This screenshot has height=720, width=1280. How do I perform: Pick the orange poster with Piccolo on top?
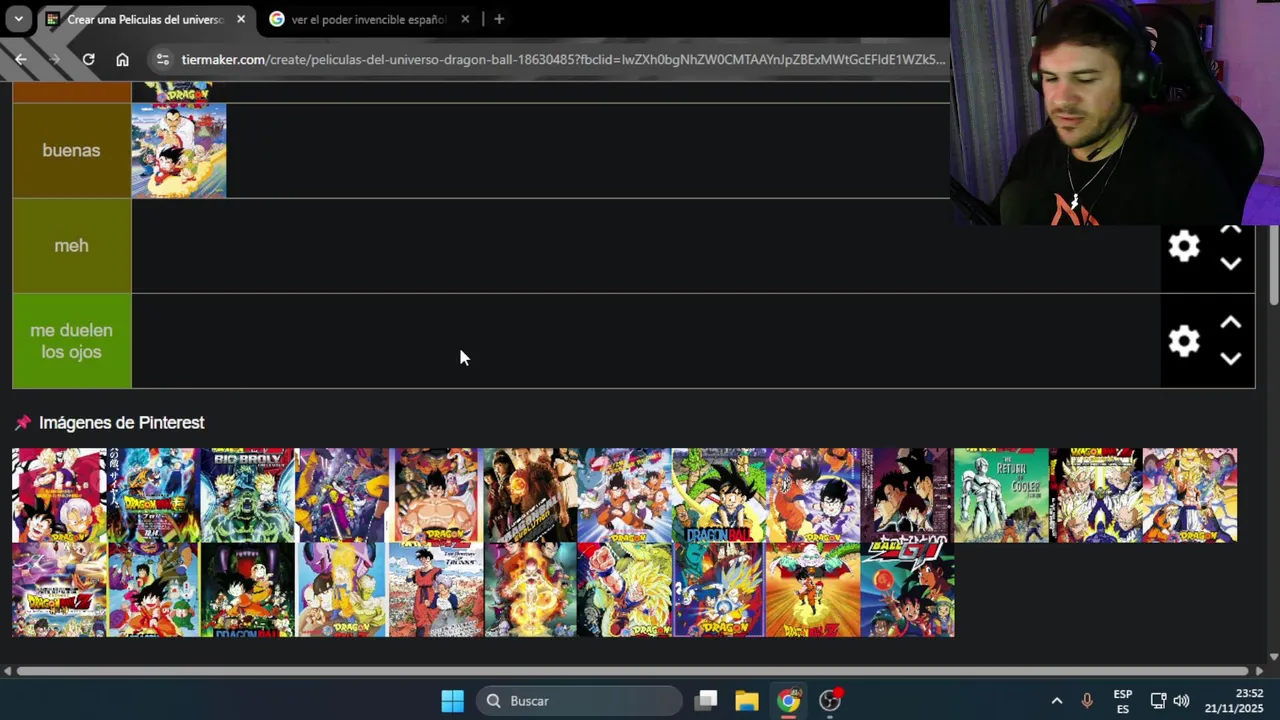[x=813, y=590]
